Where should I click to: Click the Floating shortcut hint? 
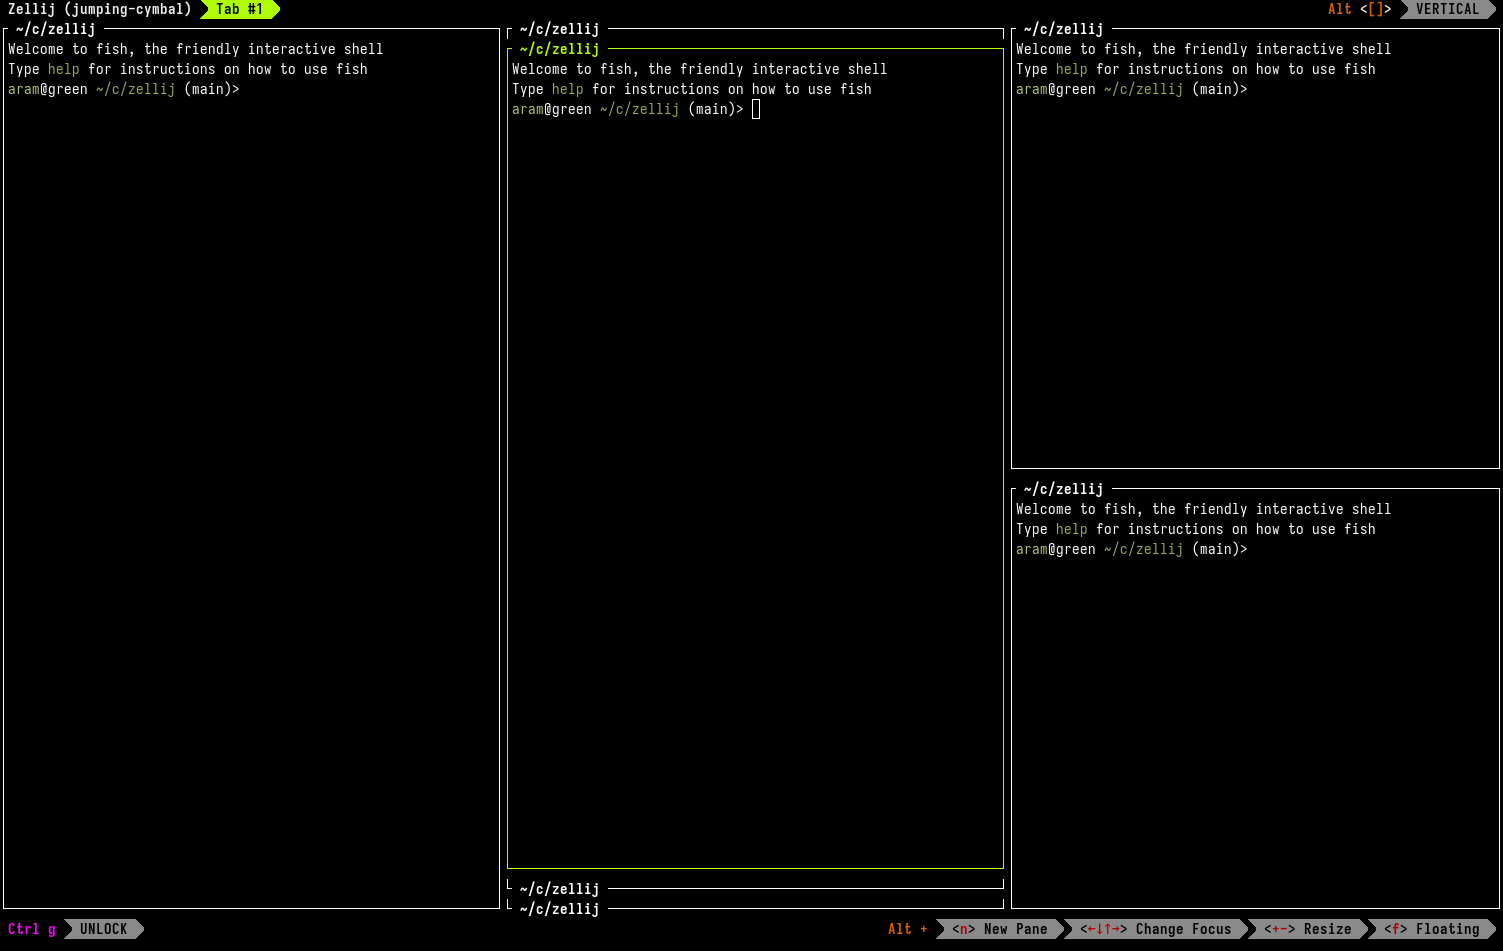click(x=1432, y=929)
